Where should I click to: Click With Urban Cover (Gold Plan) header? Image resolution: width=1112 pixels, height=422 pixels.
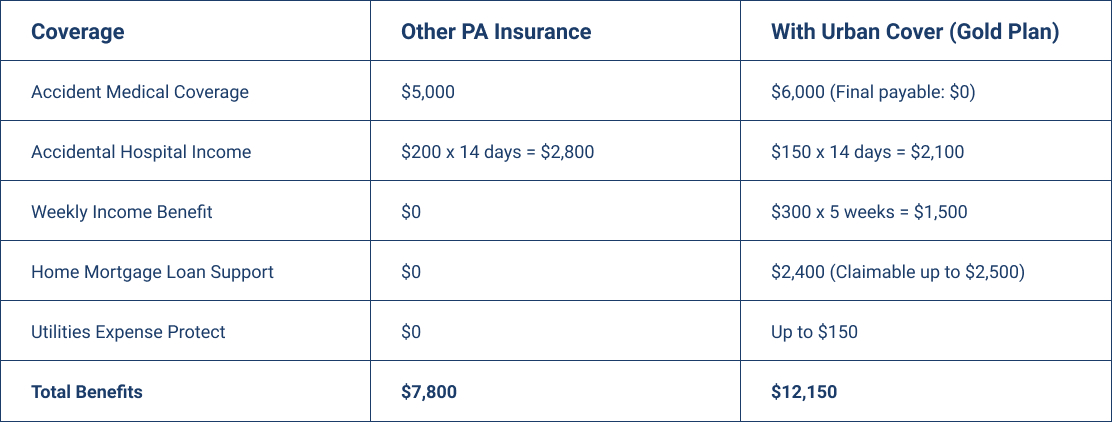click(915, 31)
